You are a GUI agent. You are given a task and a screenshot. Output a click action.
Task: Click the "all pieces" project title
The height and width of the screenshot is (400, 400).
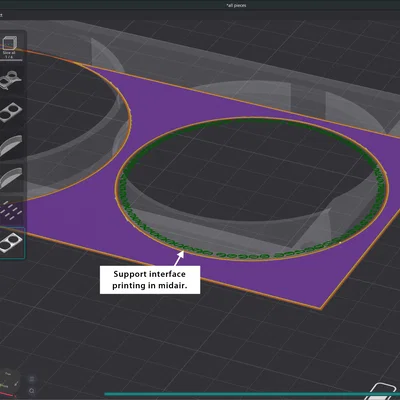[x=236, y=5]
